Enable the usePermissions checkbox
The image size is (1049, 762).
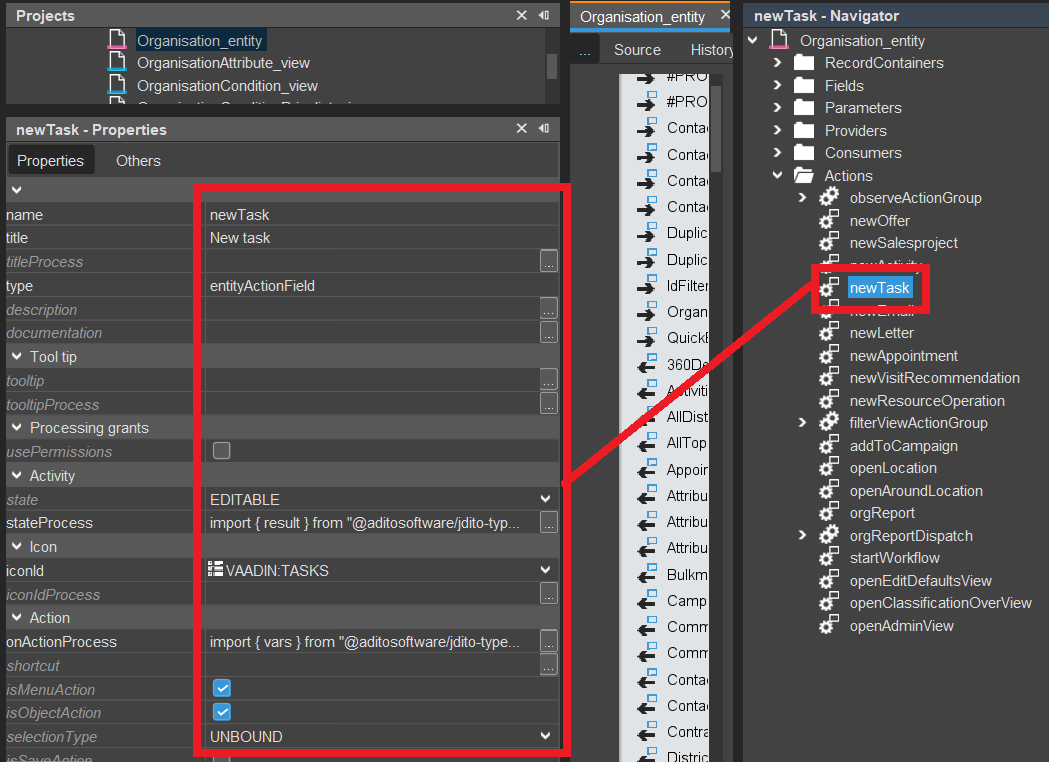click(x=222, y=451)
